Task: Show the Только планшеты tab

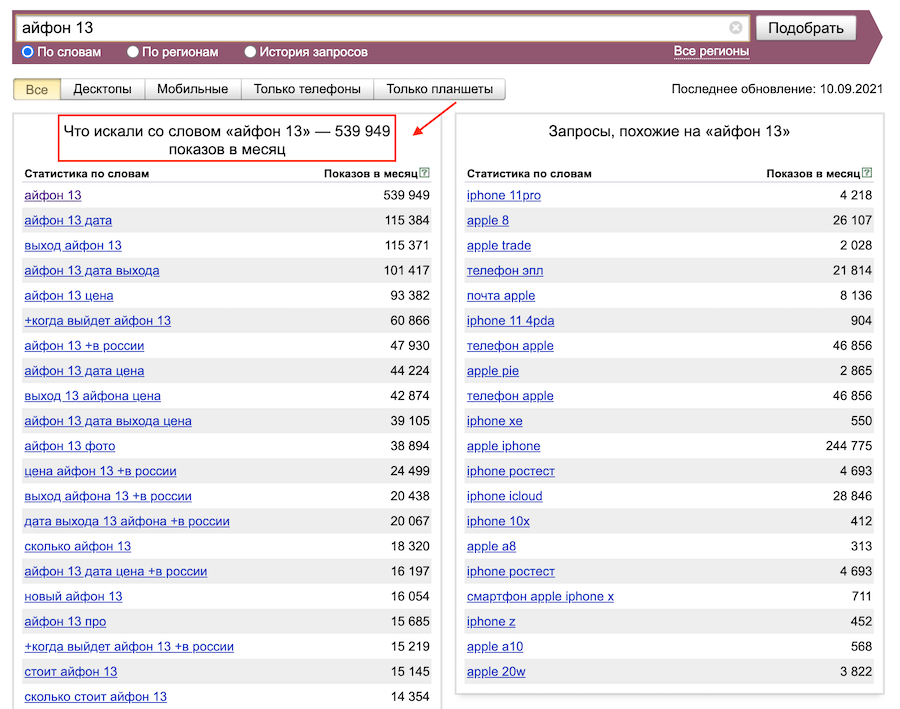Action: (439, 89)
